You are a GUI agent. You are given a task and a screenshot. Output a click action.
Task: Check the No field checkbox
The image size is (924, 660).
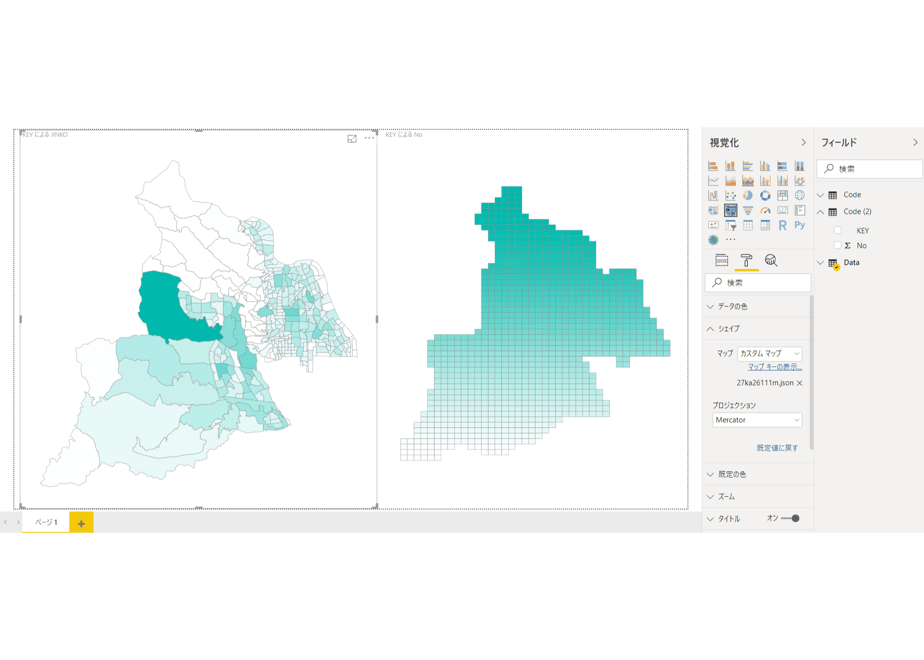tap(837, 245)
